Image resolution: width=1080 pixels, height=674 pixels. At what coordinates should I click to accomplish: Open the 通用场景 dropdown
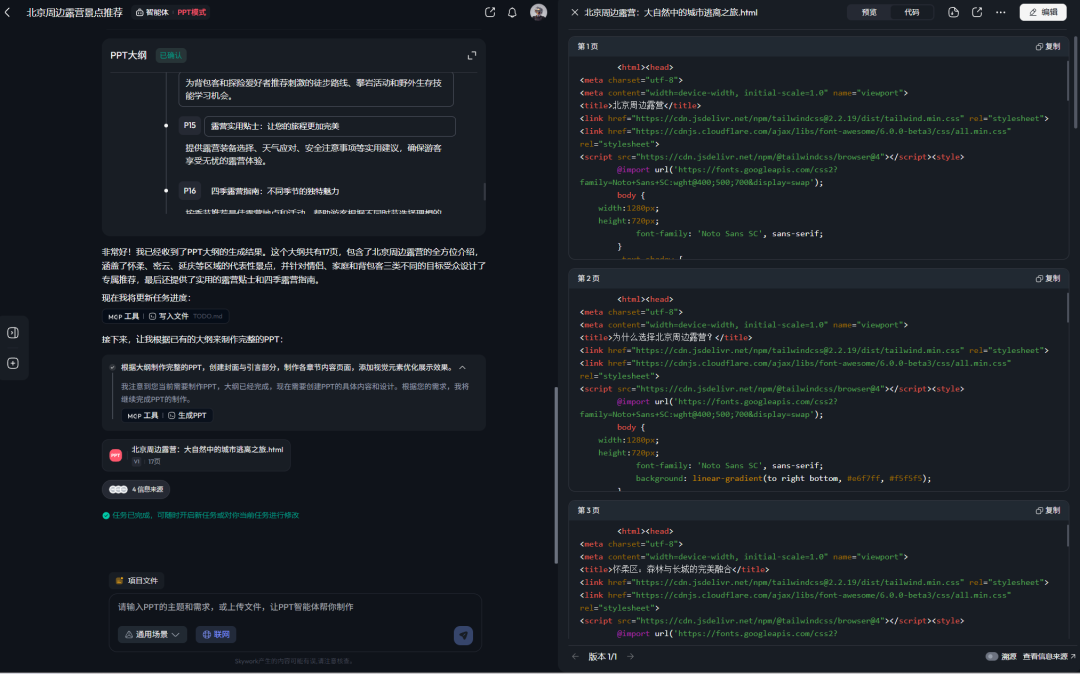(x=152, y=634)
